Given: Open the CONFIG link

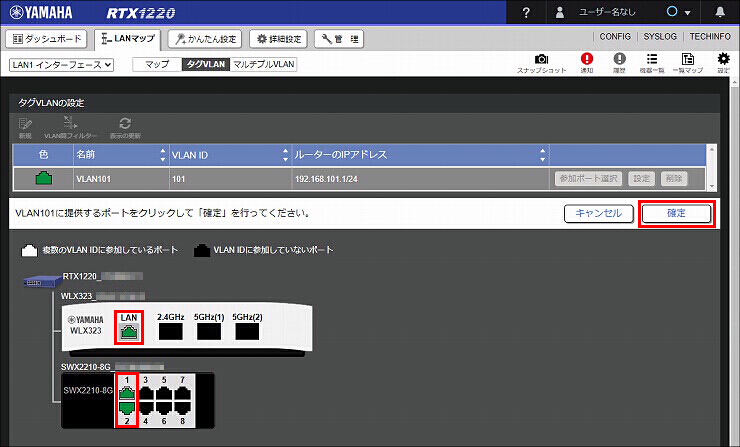Looking at the screenshot, I should point(615,36).
